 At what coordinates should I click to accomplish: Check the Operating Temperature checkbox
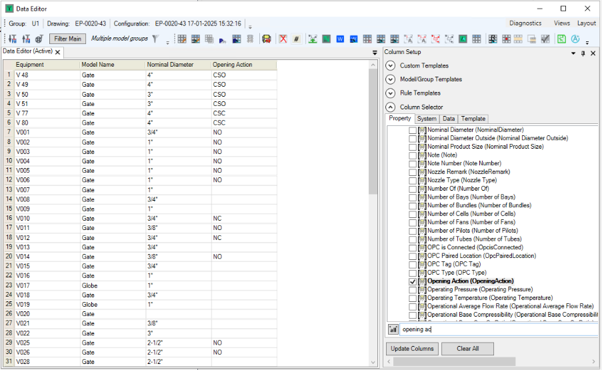413,298
